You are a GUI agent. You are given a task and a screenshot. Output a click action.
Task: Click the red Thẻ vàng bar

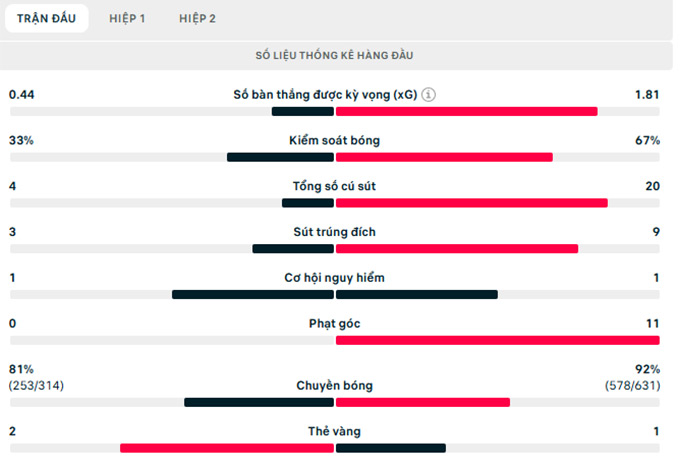227,448
